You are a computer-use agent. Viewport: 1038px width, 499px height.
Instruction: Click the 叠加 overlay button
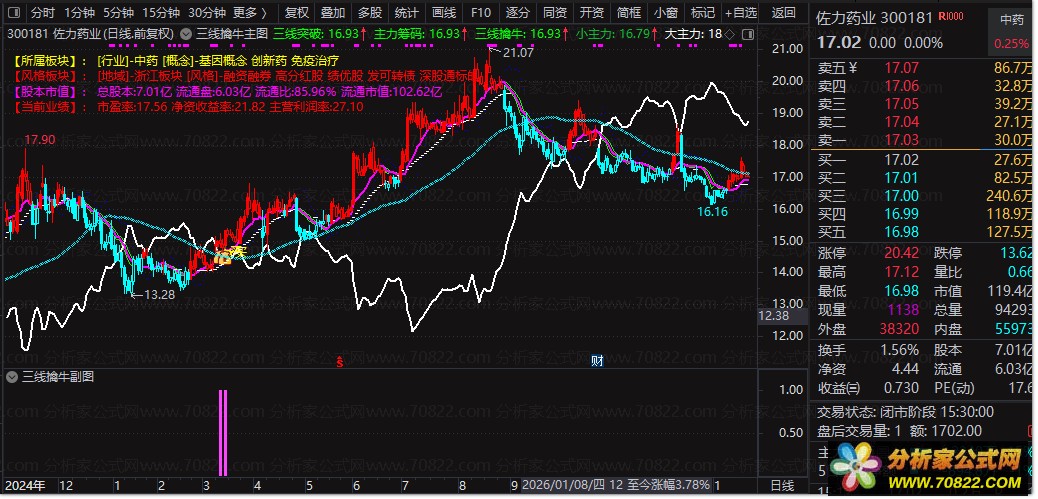point(333,13)
